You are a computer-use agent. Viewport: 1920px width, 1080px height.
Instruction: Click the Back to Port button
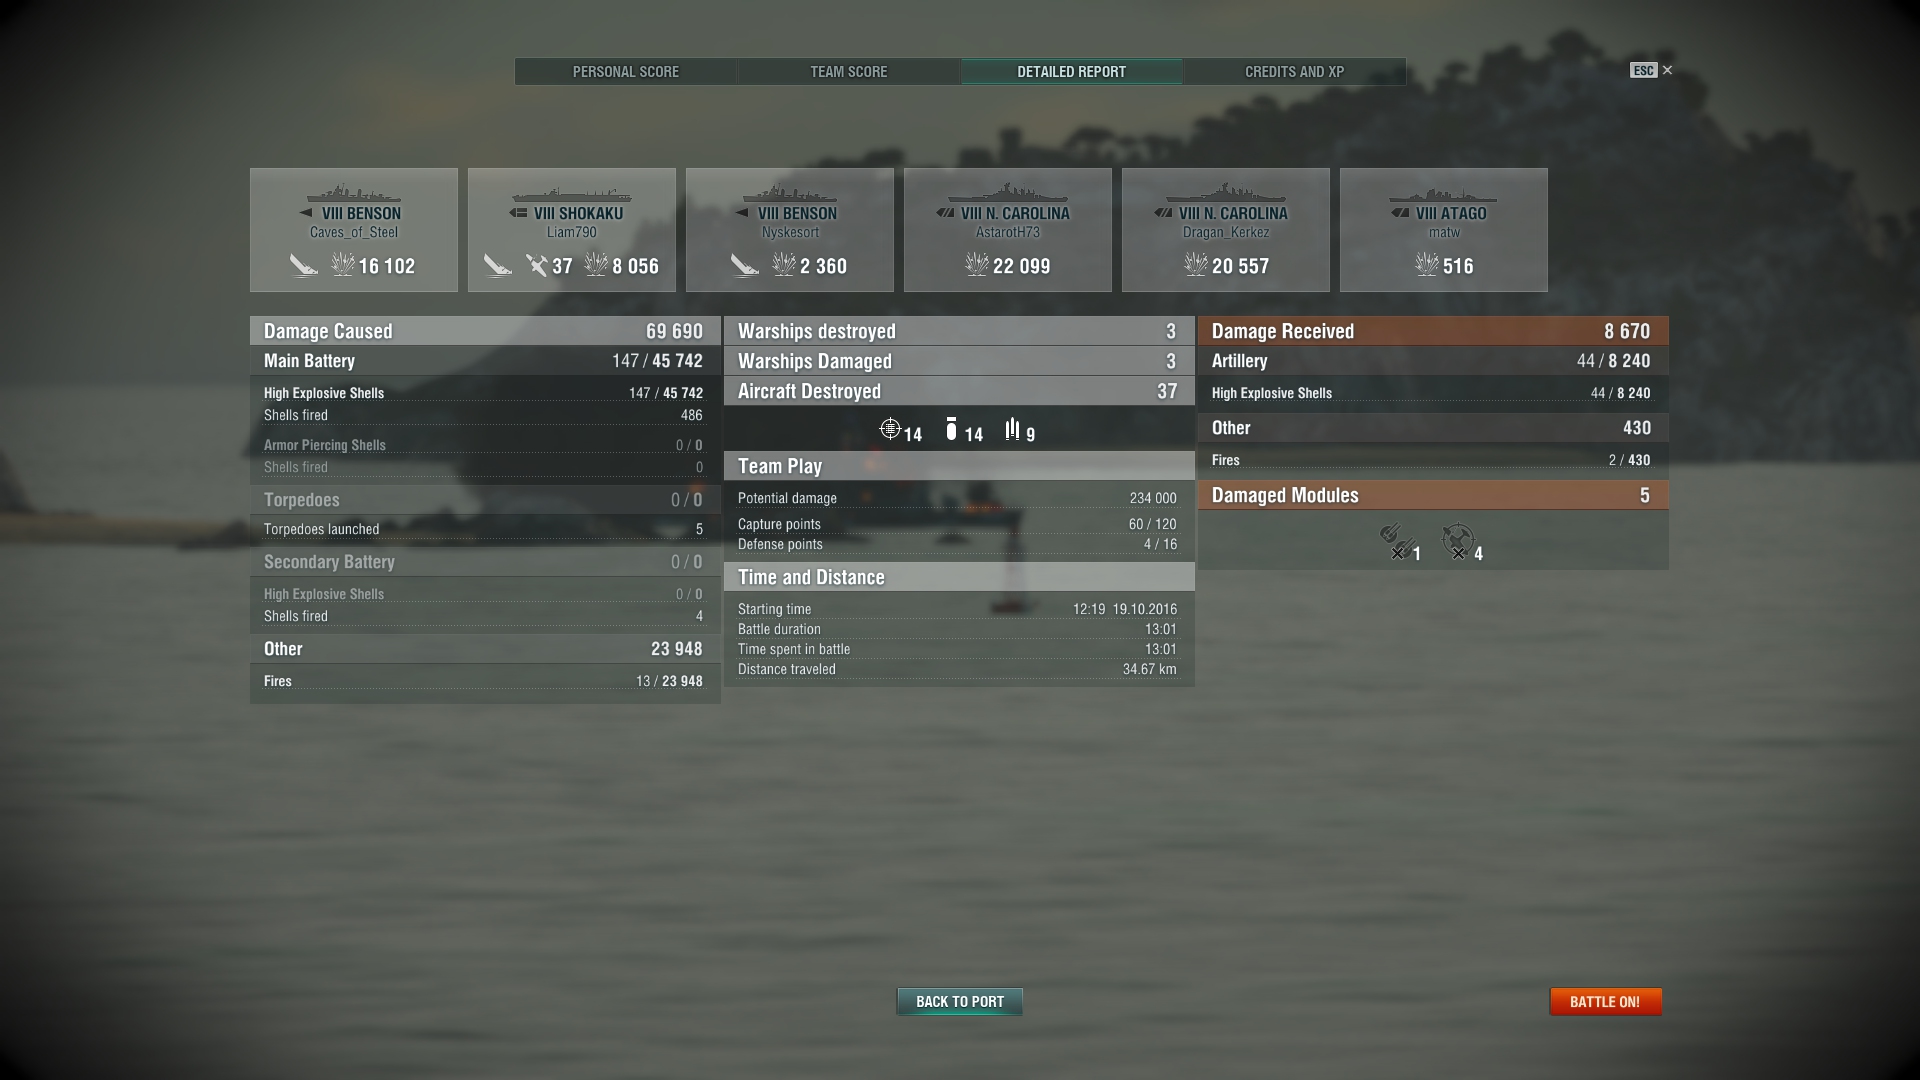960,1001
